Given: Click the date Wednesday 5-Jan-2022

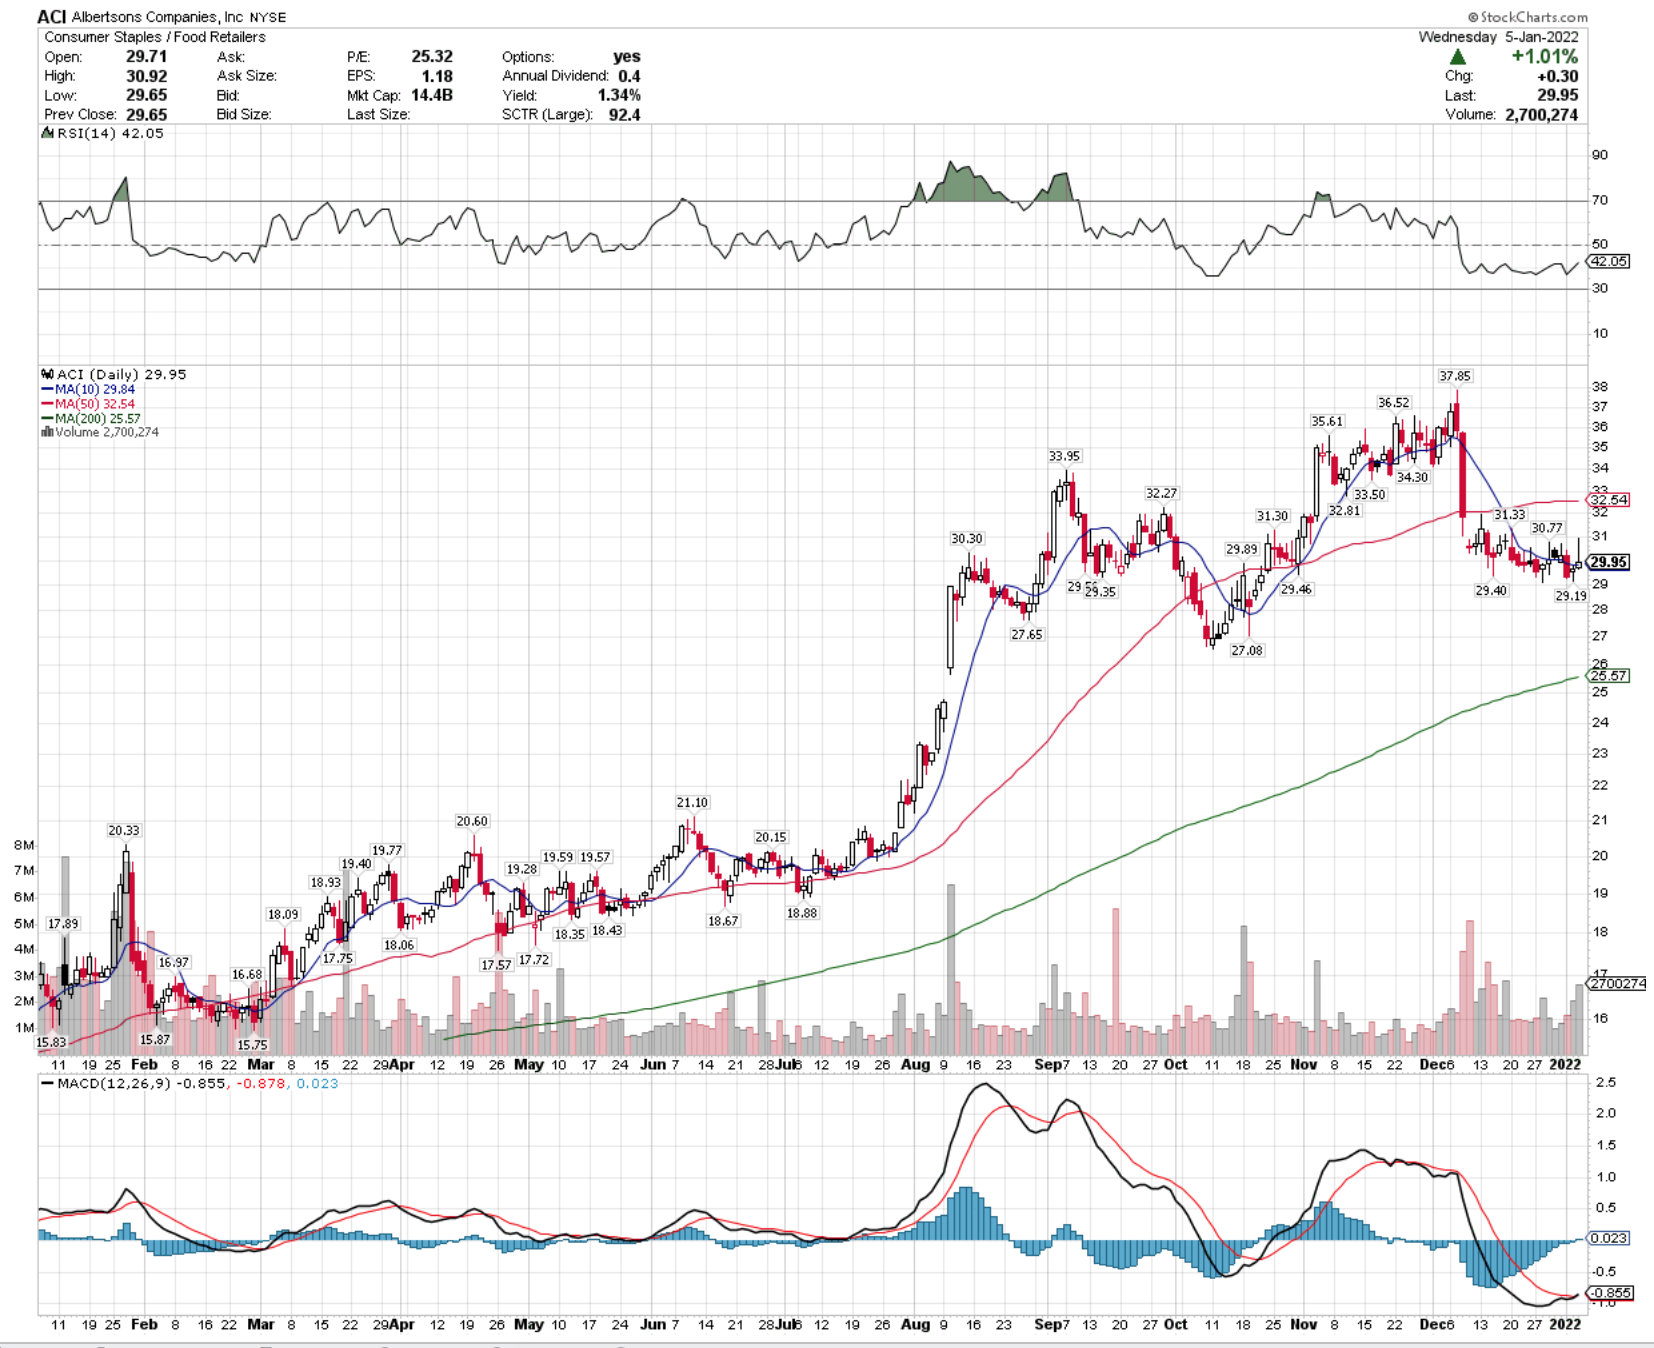Looking at the screenshot, I should point(1498,37).
